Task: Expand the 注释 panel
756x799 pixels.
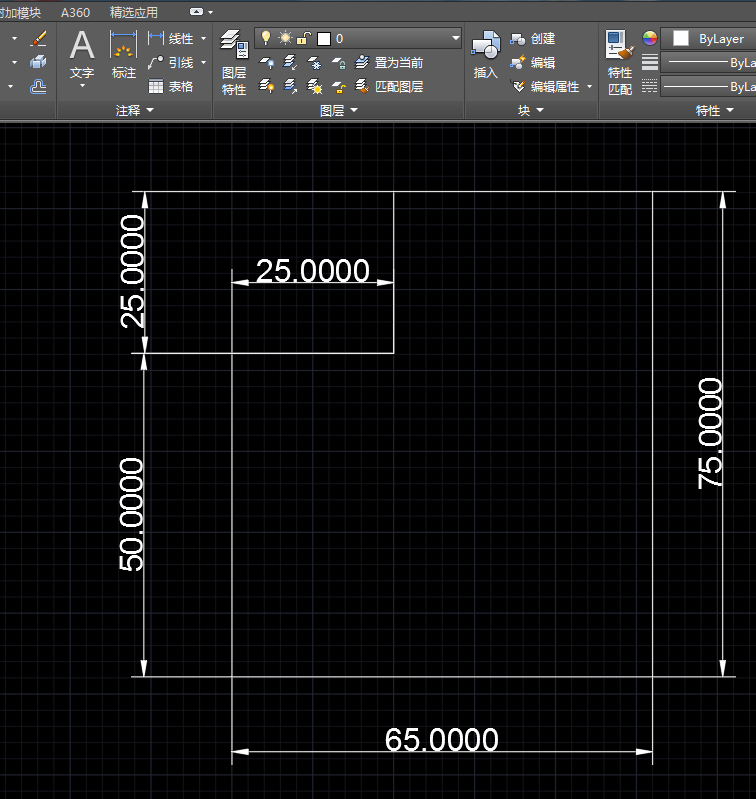Action: pos(134,111)
